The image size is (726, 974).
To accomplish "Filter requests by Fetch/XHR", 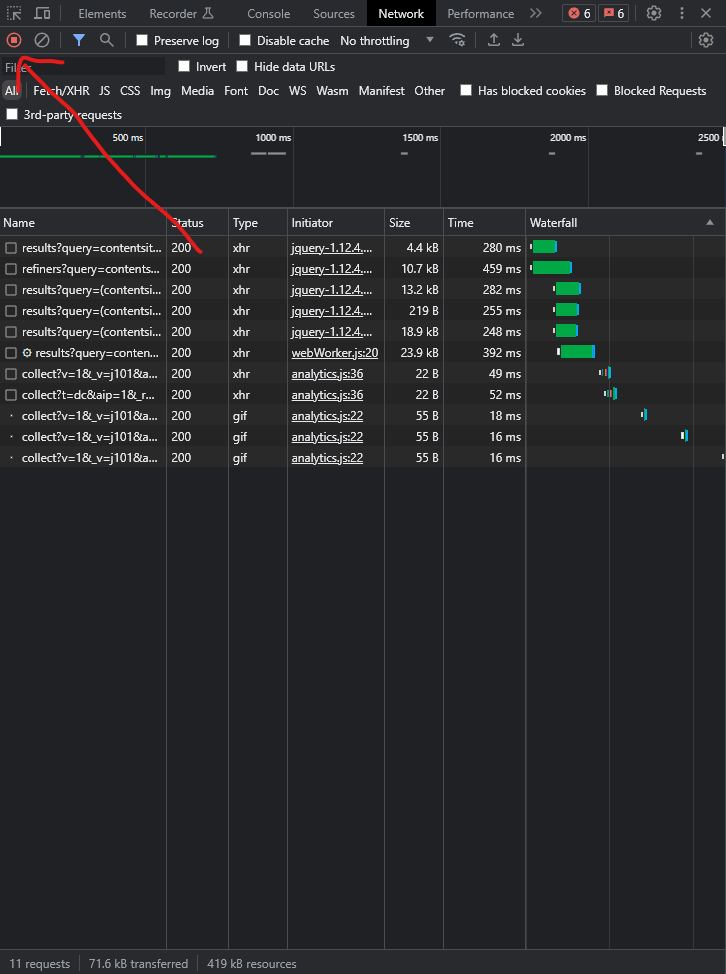I will [61, 91].
